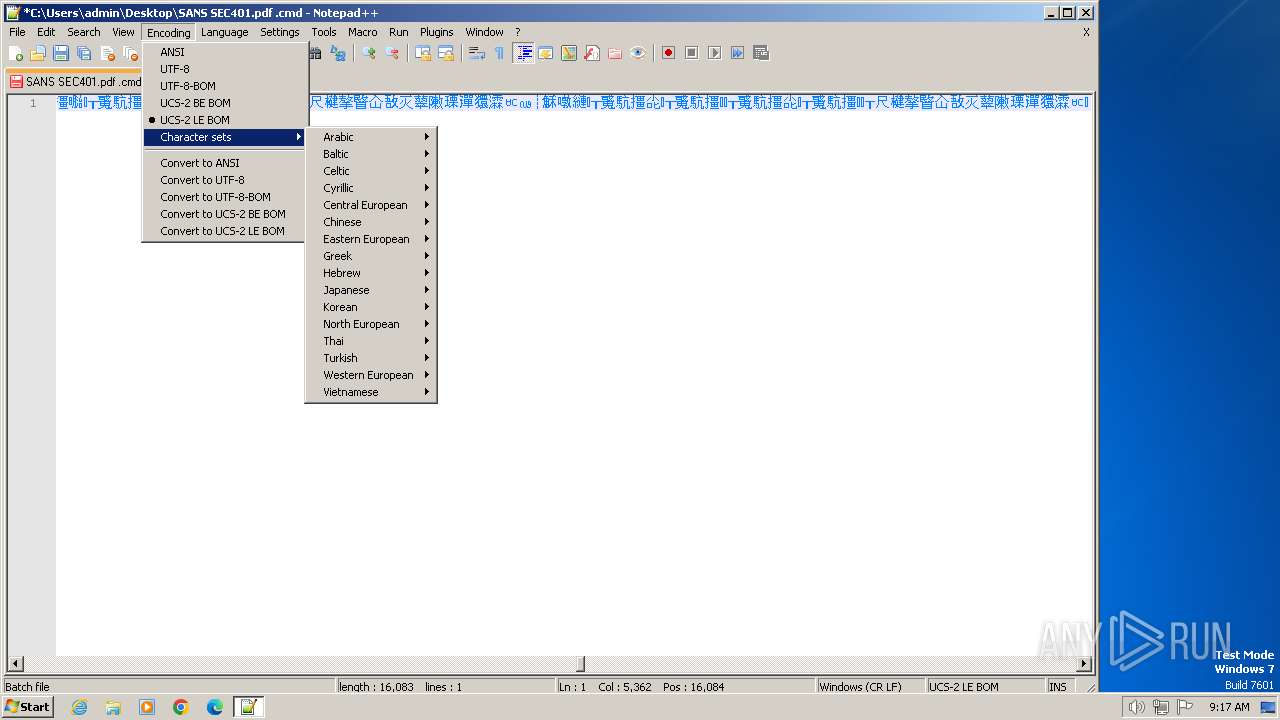Expand the Eastern European submenu
The height and width of the screenshot is (720, 1280).
click(x=371, y=239)
